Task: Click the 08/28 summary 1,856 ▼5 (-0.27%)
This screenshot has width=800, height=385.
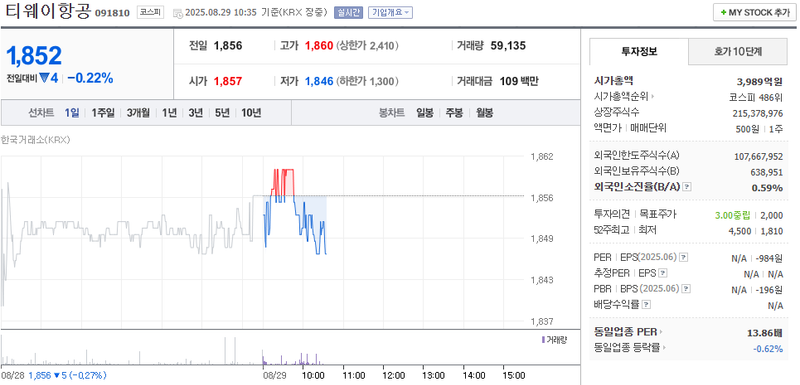Action: tap(67, 375)
